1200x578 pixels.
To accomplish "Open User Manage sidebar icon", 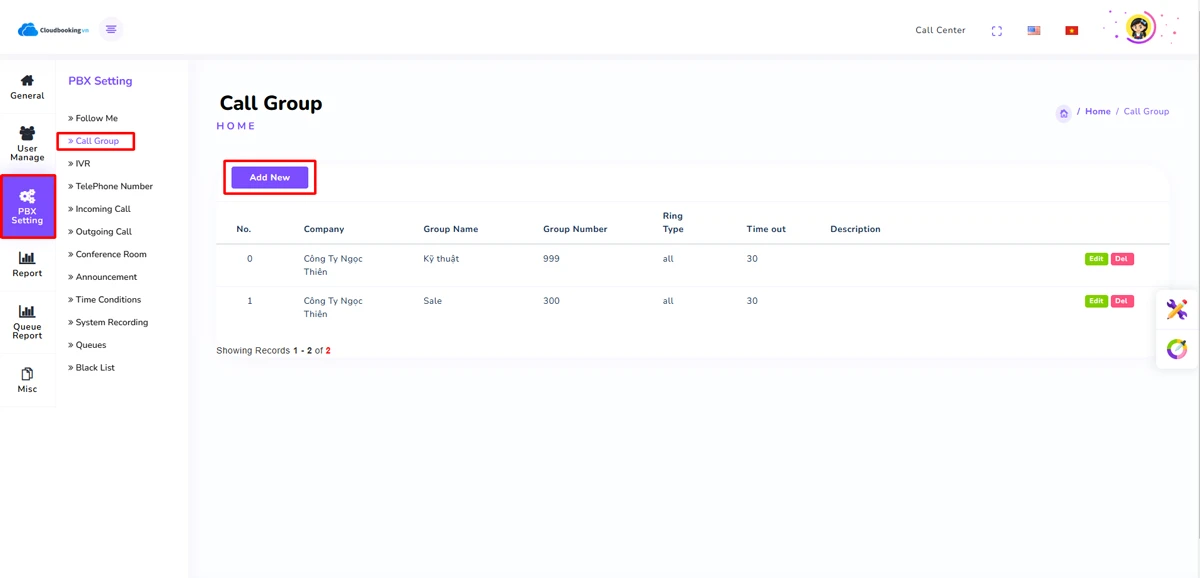I will (27, 133).
